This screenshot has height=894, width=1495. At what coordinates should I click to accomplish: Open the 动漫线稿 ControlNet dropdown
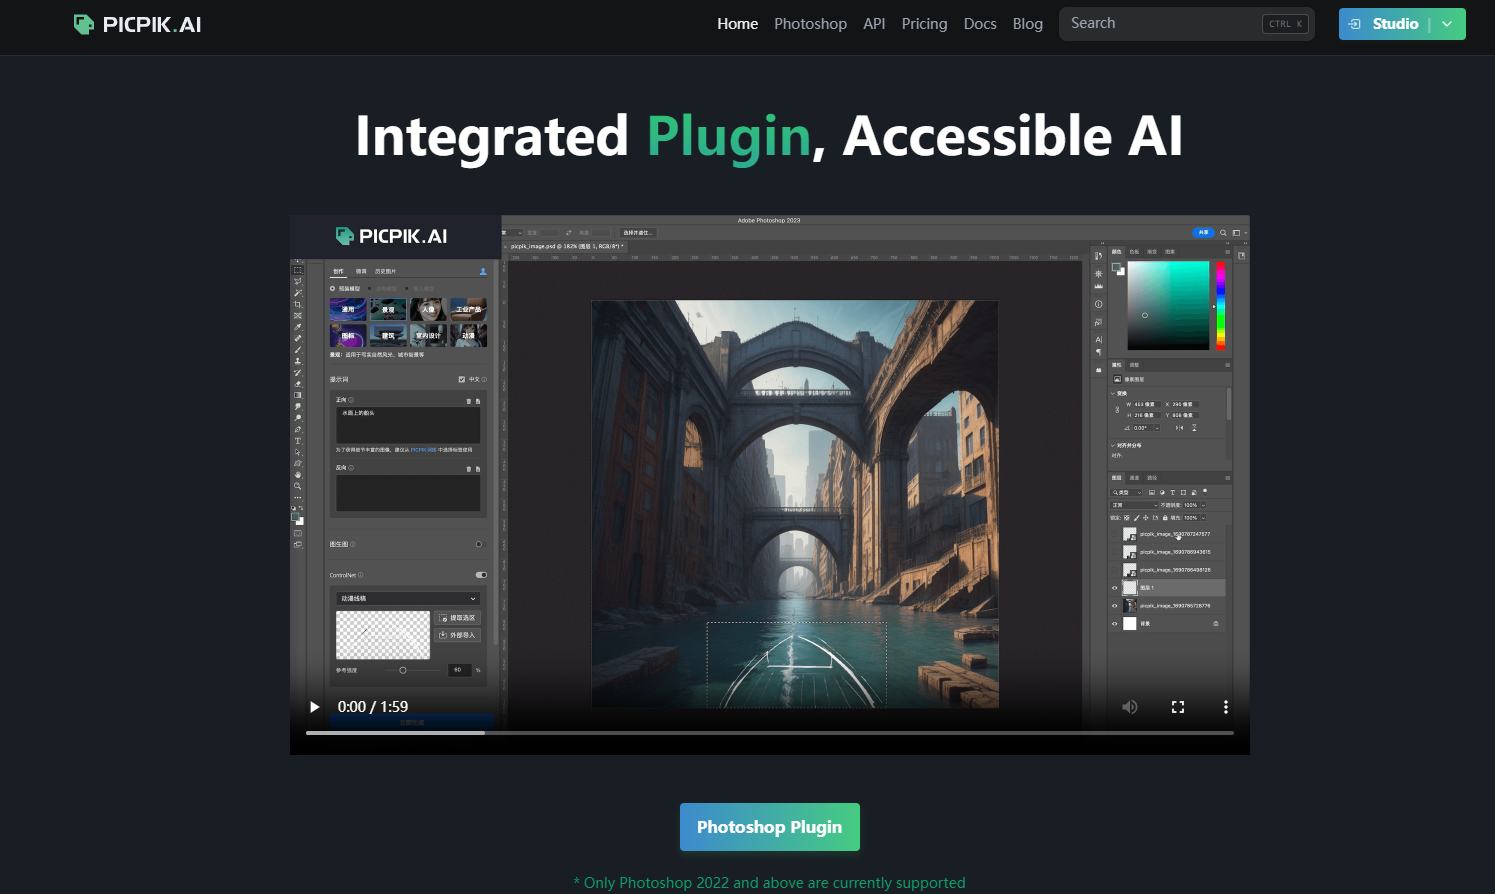pyautogui.click(x=408, y=598)
